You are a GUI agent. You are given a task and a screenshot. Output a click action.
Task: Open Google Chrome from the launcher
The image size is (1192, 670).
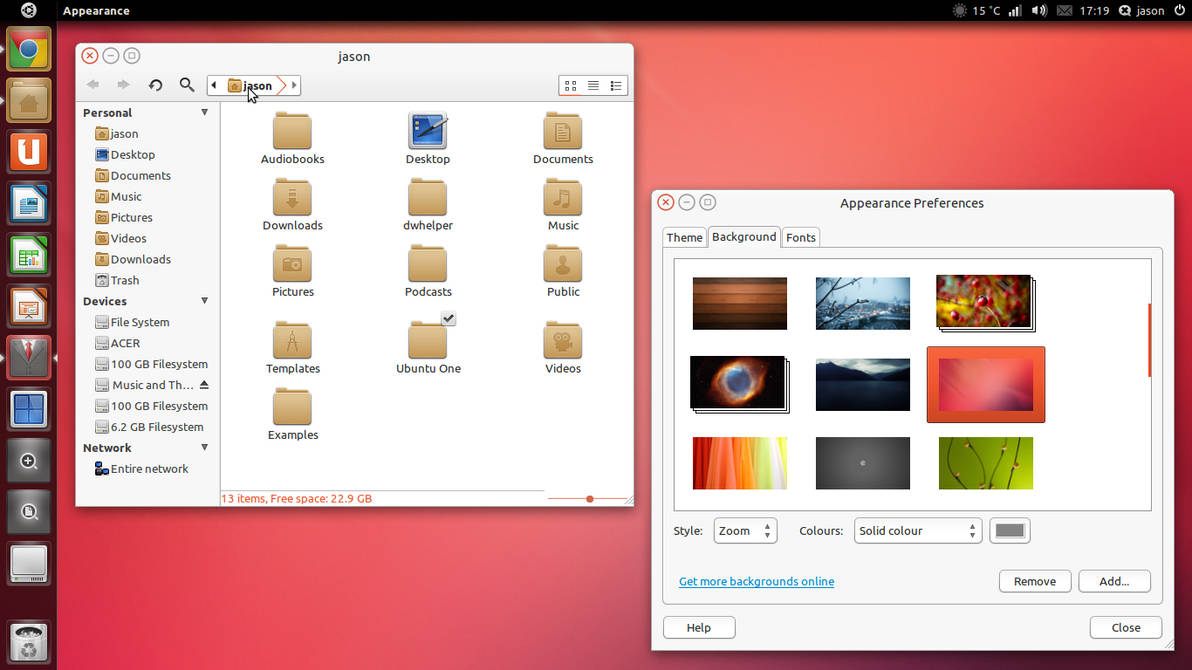pos(29,50)
